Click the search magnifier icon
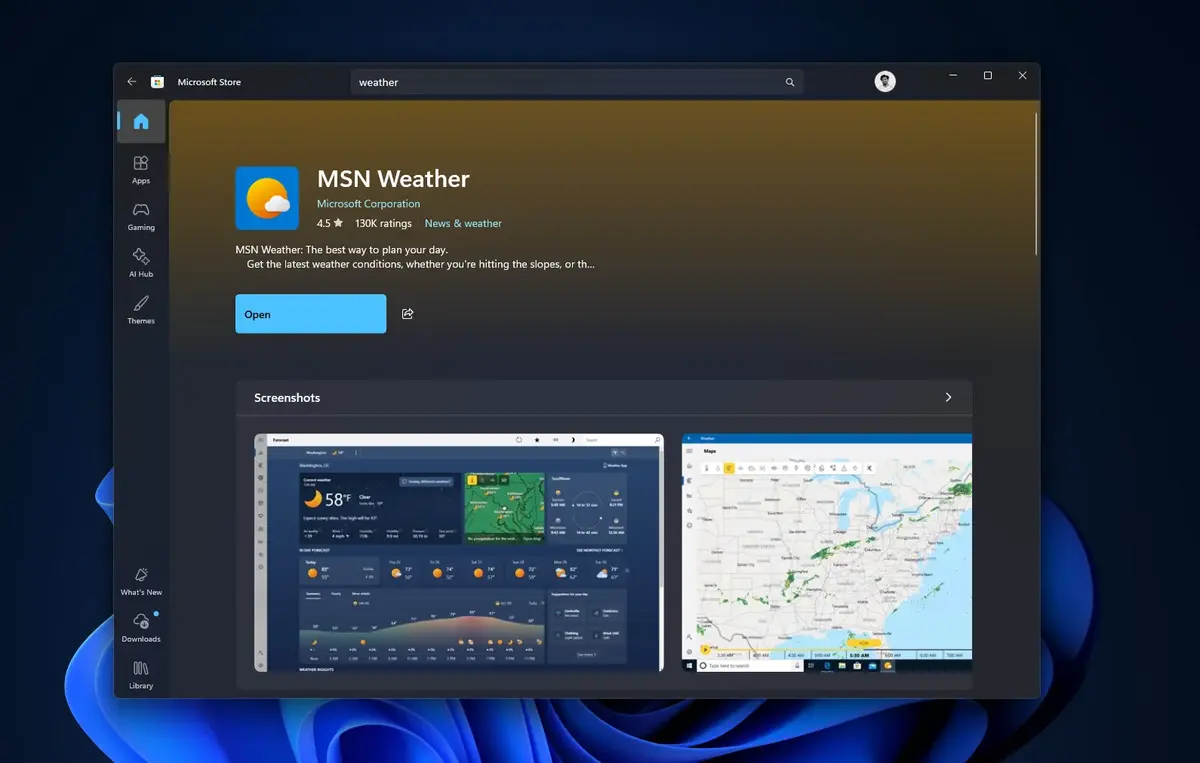Image resolution: width=1200 pixels, height=763 pixels. pyautogui.click(x=790, y=82)
